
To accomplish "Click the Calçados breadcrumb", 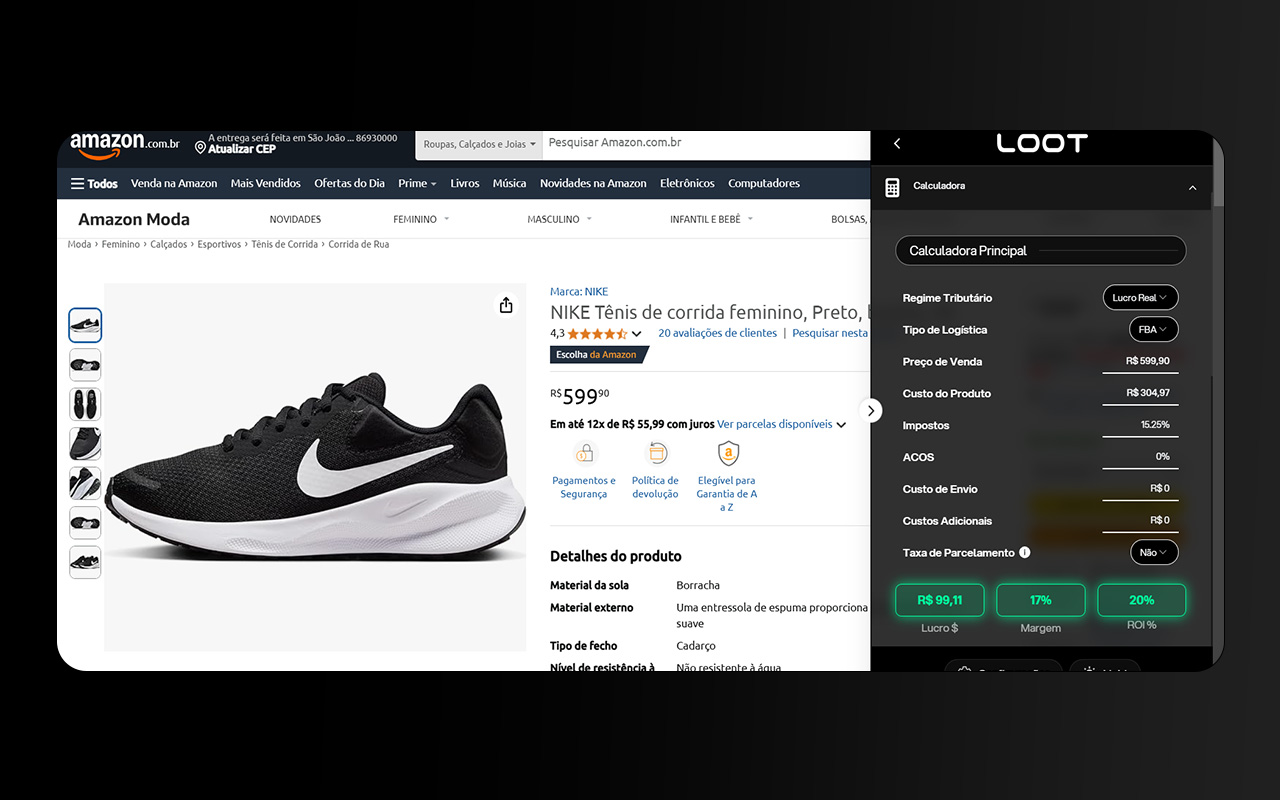I will (169, 244).
